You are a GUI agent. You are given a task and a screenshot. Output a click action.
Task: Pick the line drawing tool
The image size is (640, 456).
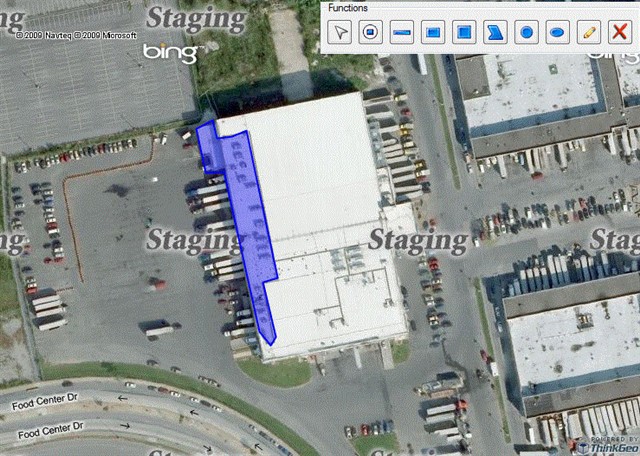(x=402, y=32)
